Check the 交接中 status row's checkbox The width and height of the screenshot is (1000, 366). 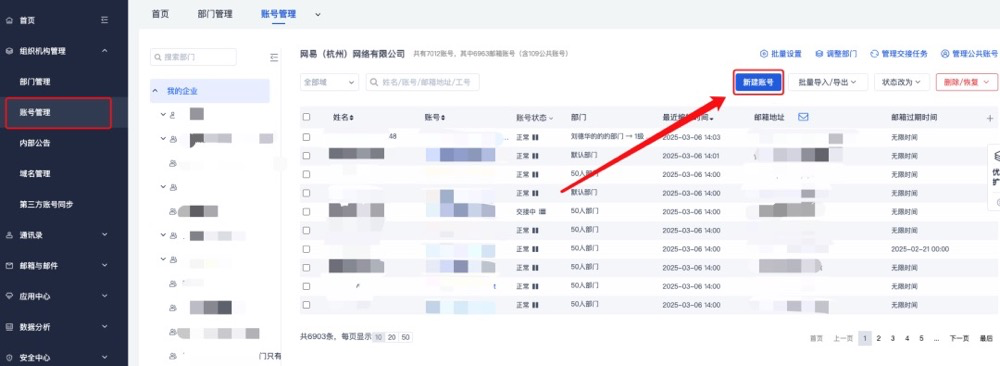[x=306, y=212]
